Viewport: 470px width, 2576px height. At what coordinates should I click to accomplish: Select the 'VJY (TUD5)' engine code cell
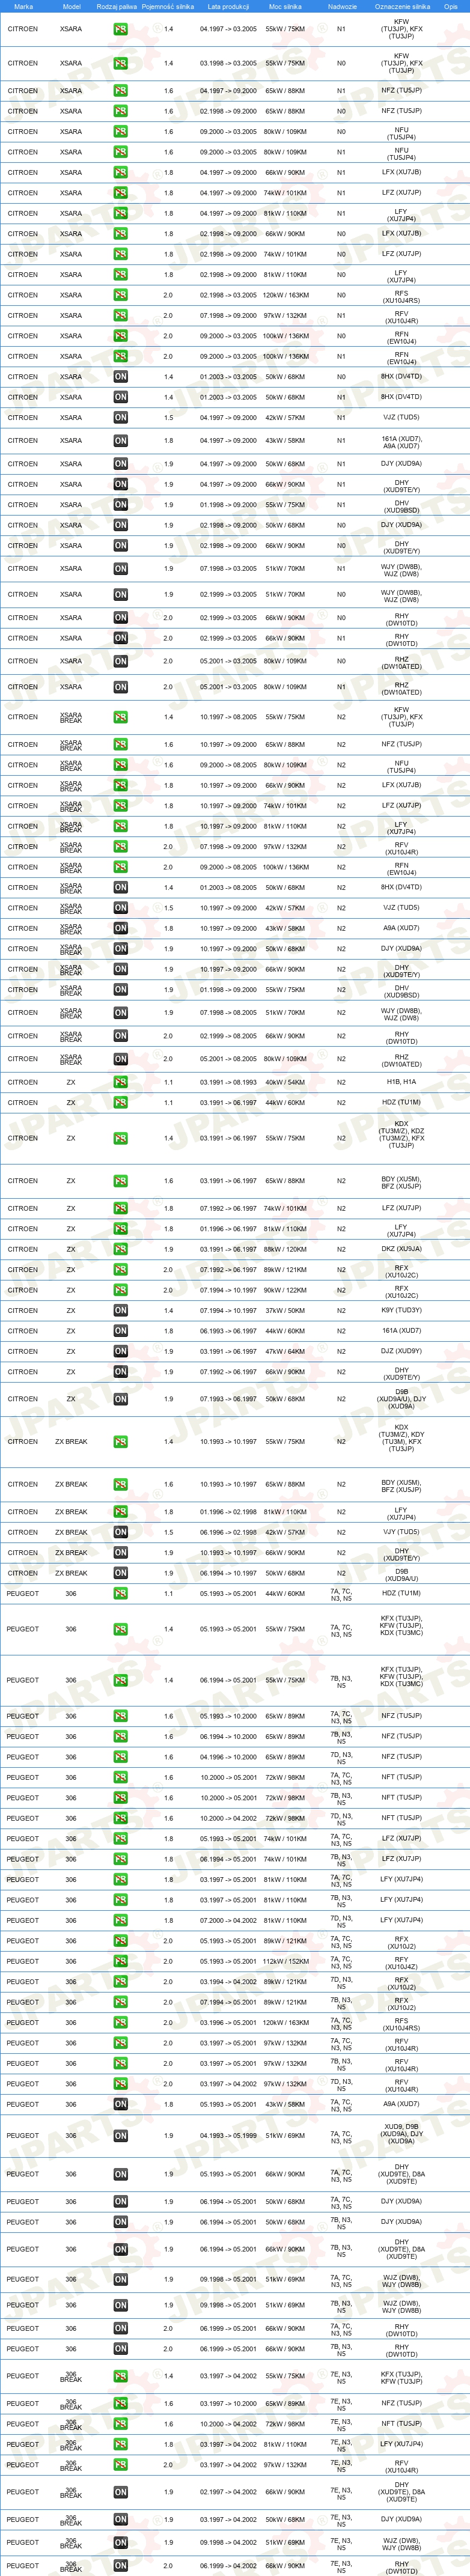(401, 1532)
